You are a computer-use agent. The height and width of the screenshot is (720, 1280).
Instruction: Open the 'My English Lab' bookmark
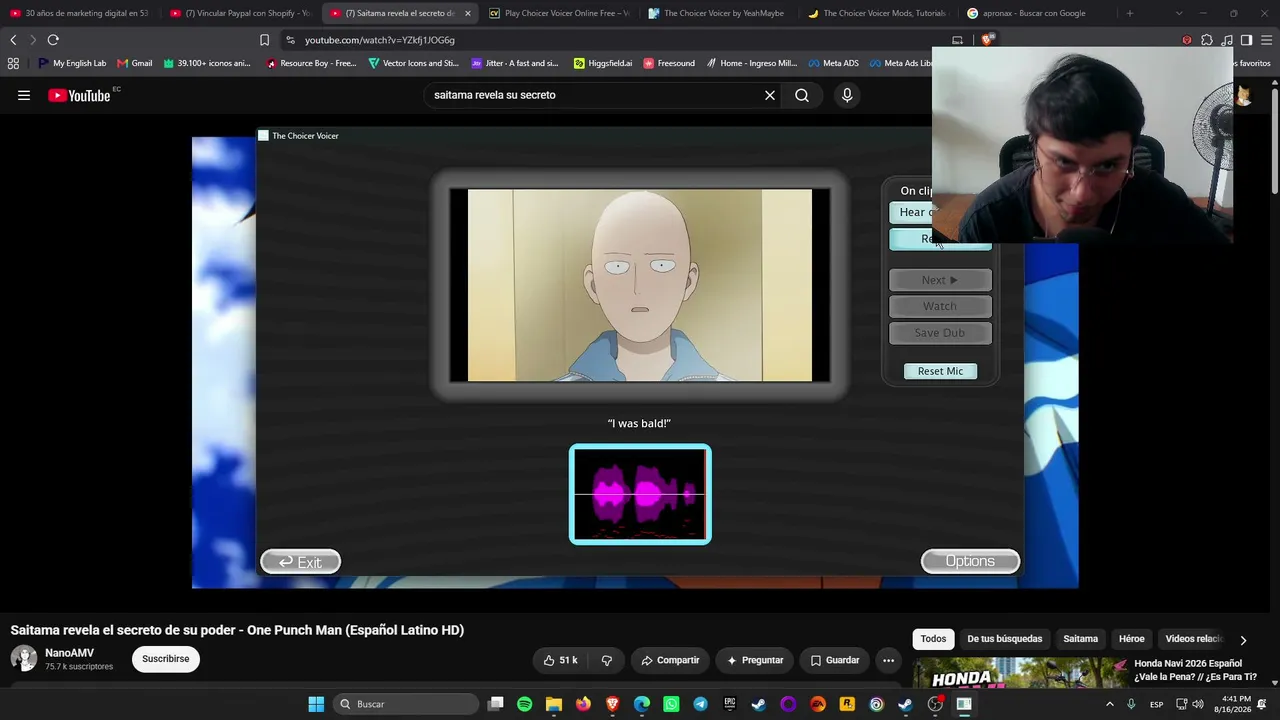pos(72,63)
